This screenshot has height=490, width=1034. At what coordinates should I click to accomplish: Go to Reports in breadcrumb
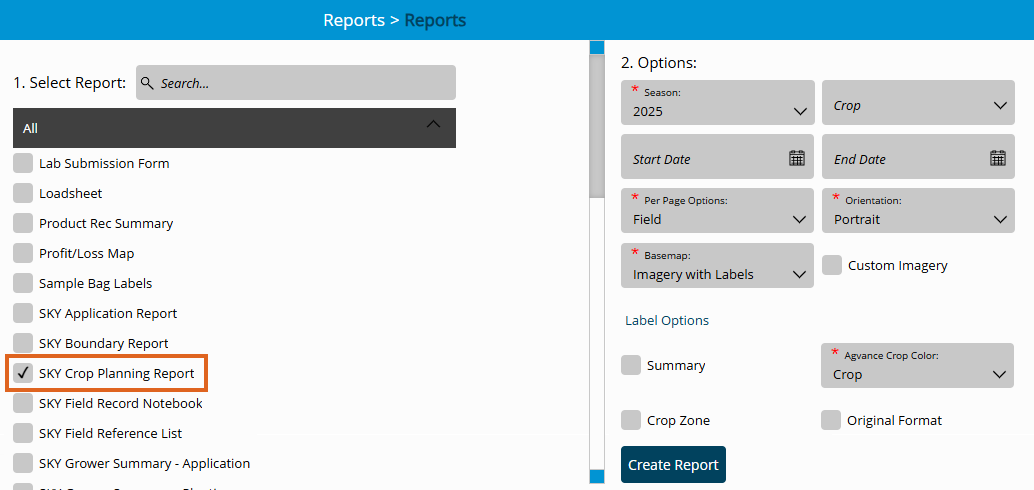pyautogui.click(x=353, y=20)
